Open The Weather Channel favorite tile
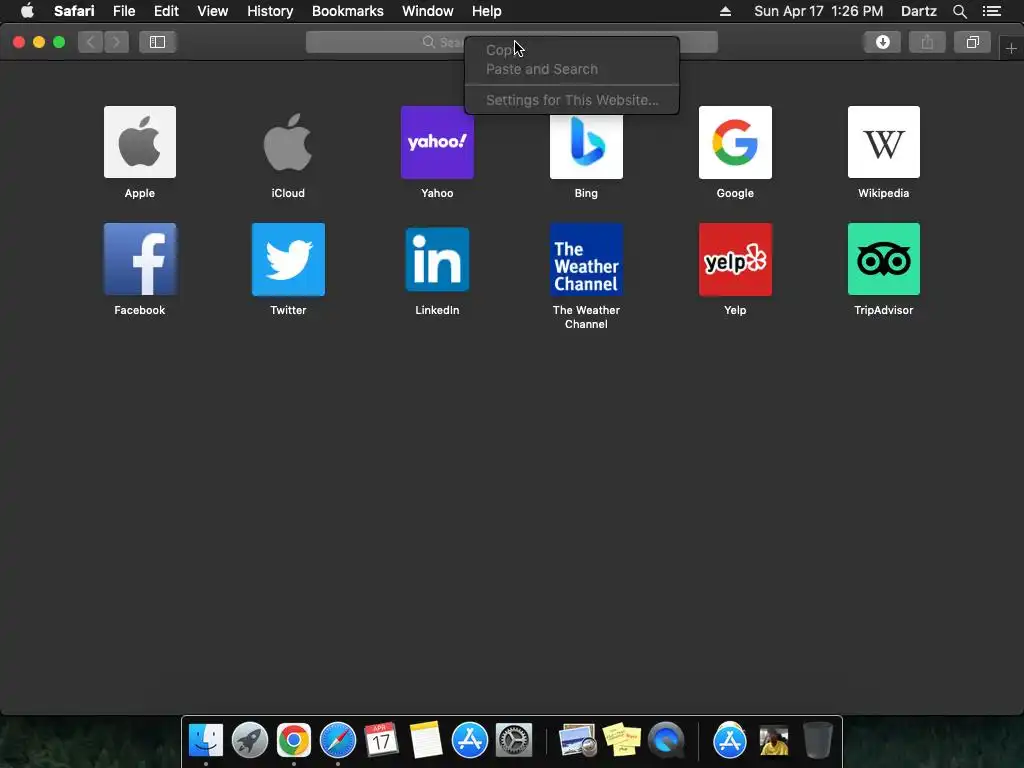Screen dimensions: 1024x768 click(586, 259)
